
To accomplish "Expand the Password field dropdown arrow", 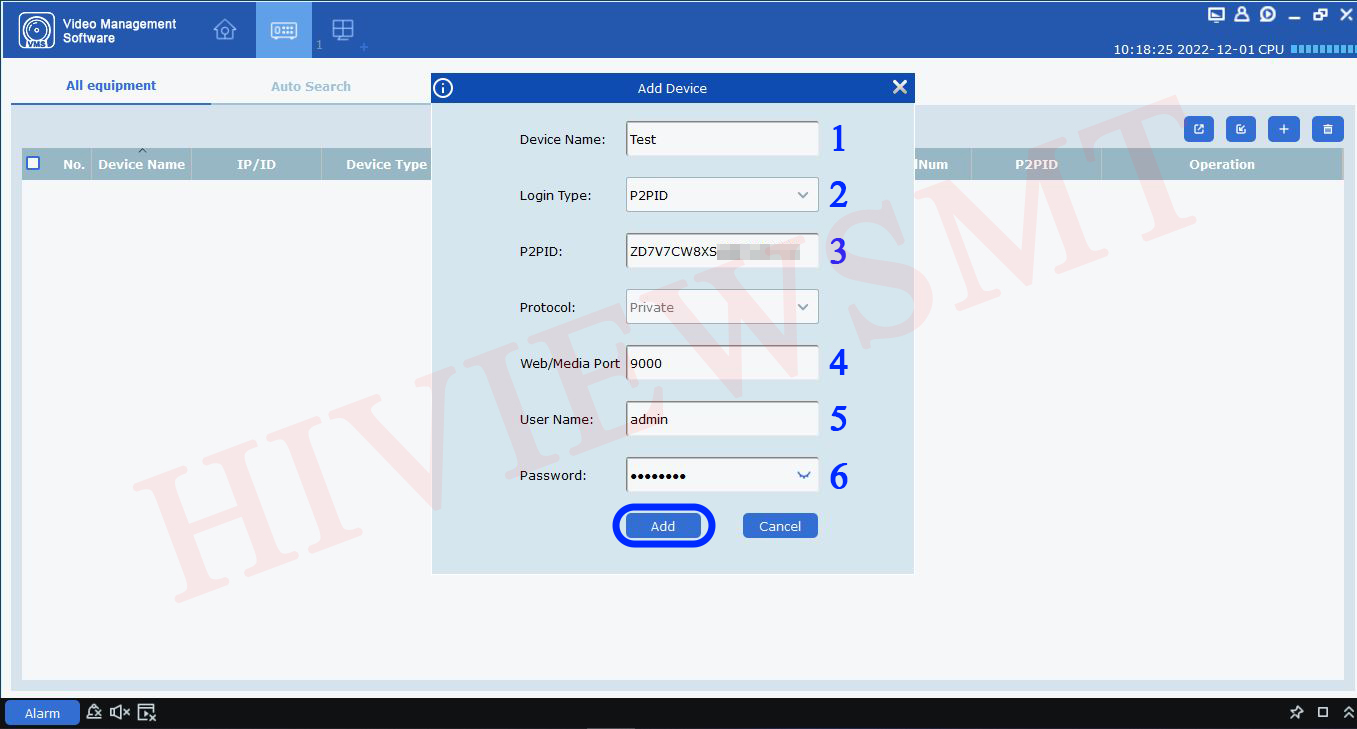I will point(803,475).
